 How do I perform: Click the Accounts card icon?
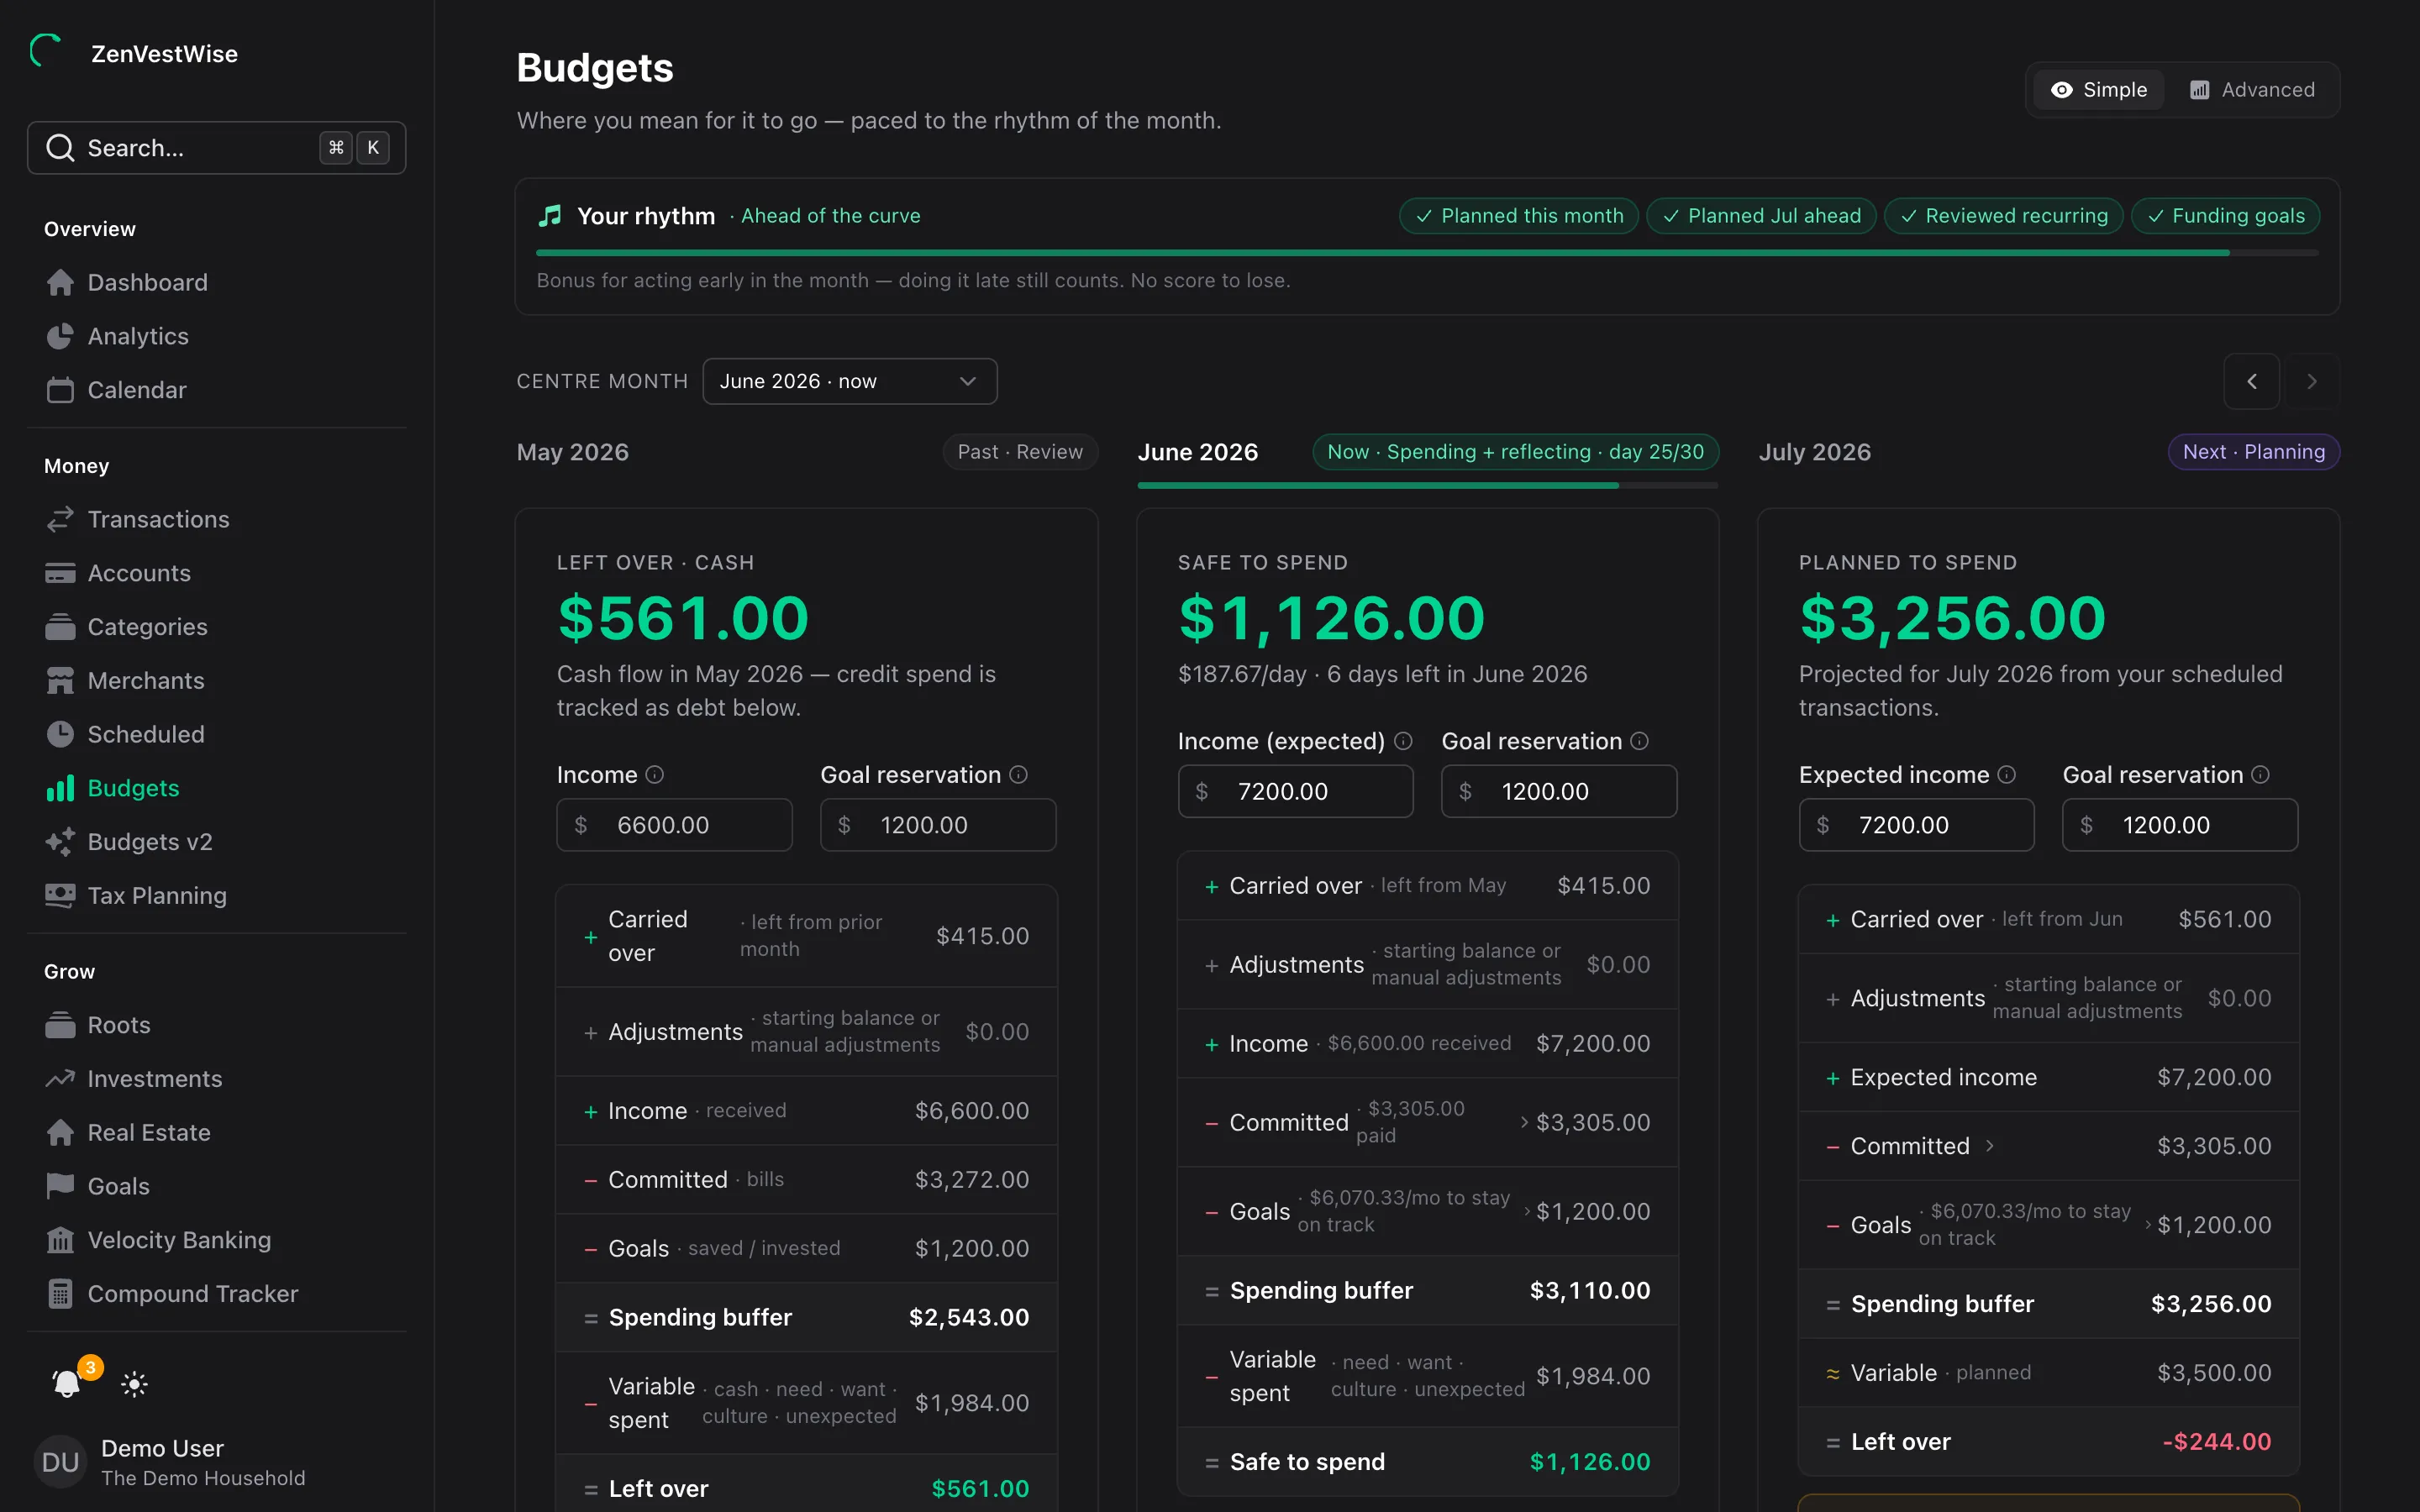point(60,573)
